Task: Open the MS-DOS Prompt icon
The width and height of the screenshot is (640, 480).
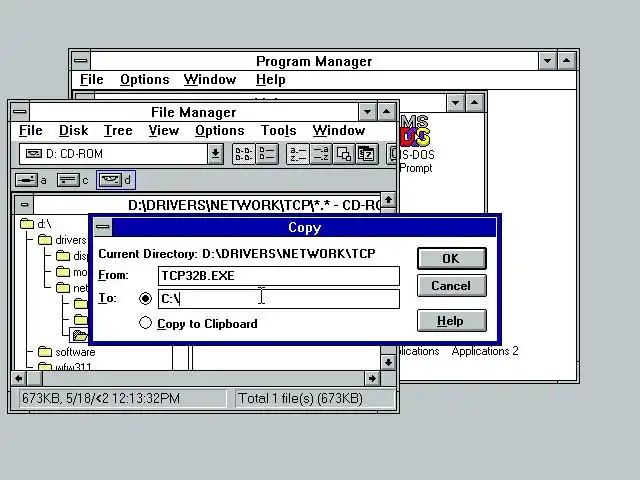Action: (x=416, y=144)
